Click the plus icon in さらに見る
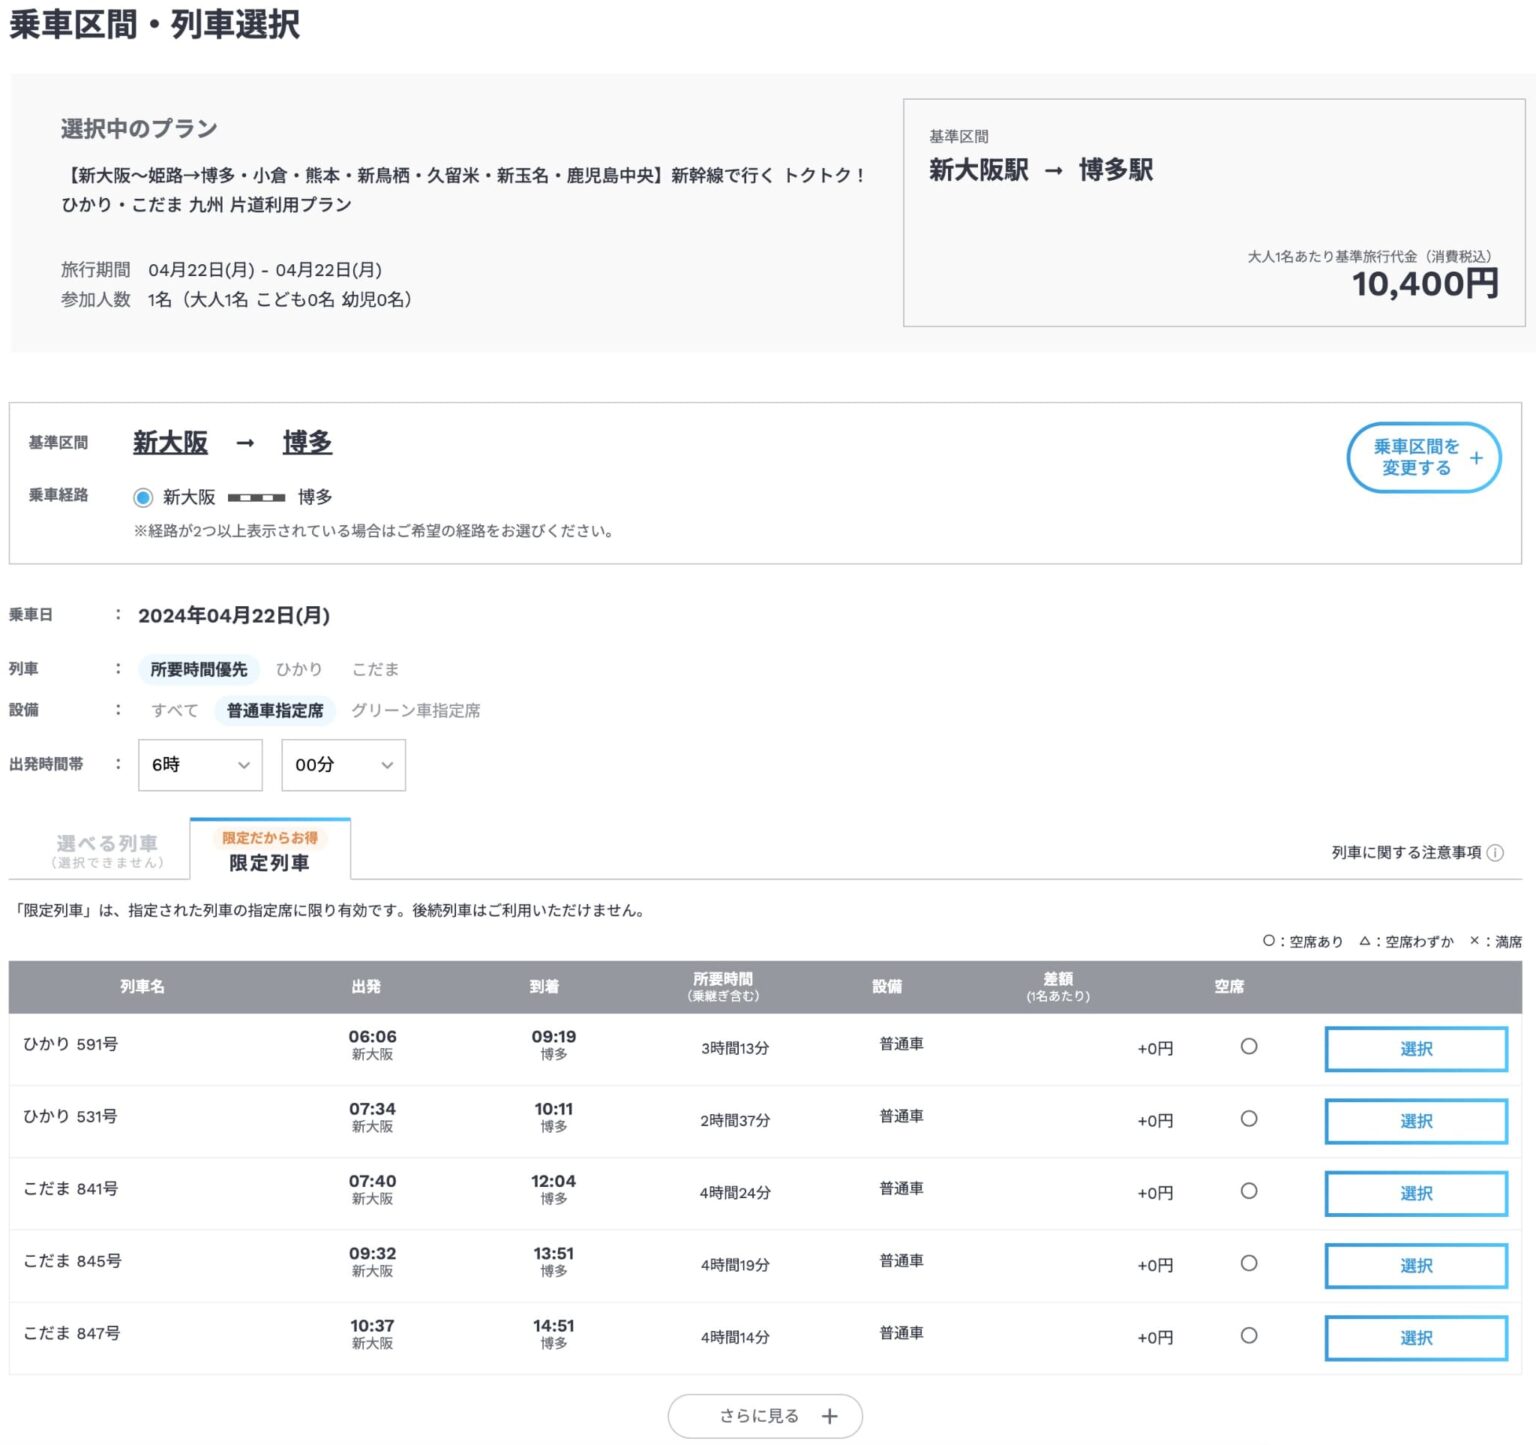Viewport: 1536px width, 1445px height. pyautogui.click(x=829, y=1416)
